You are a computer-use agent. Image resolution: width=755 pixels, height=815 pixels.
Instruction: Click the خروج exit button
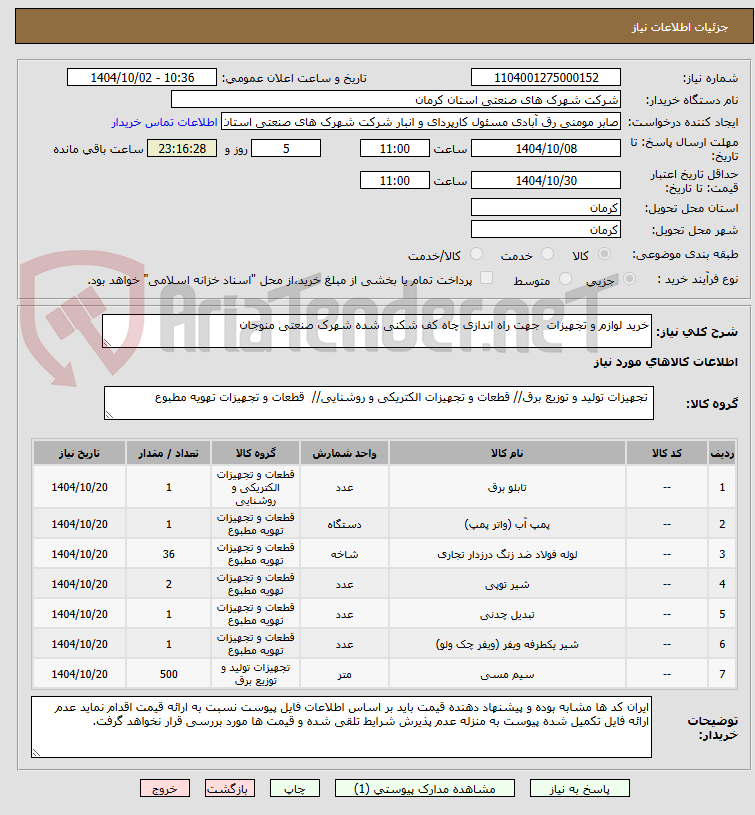tap(165, 788)
